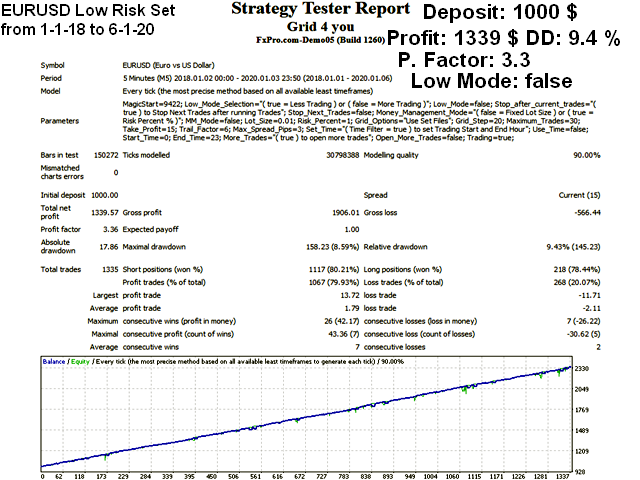Select consecutive wins value '26 (42.17)'

pyautogui.click(x=342, y=321)
